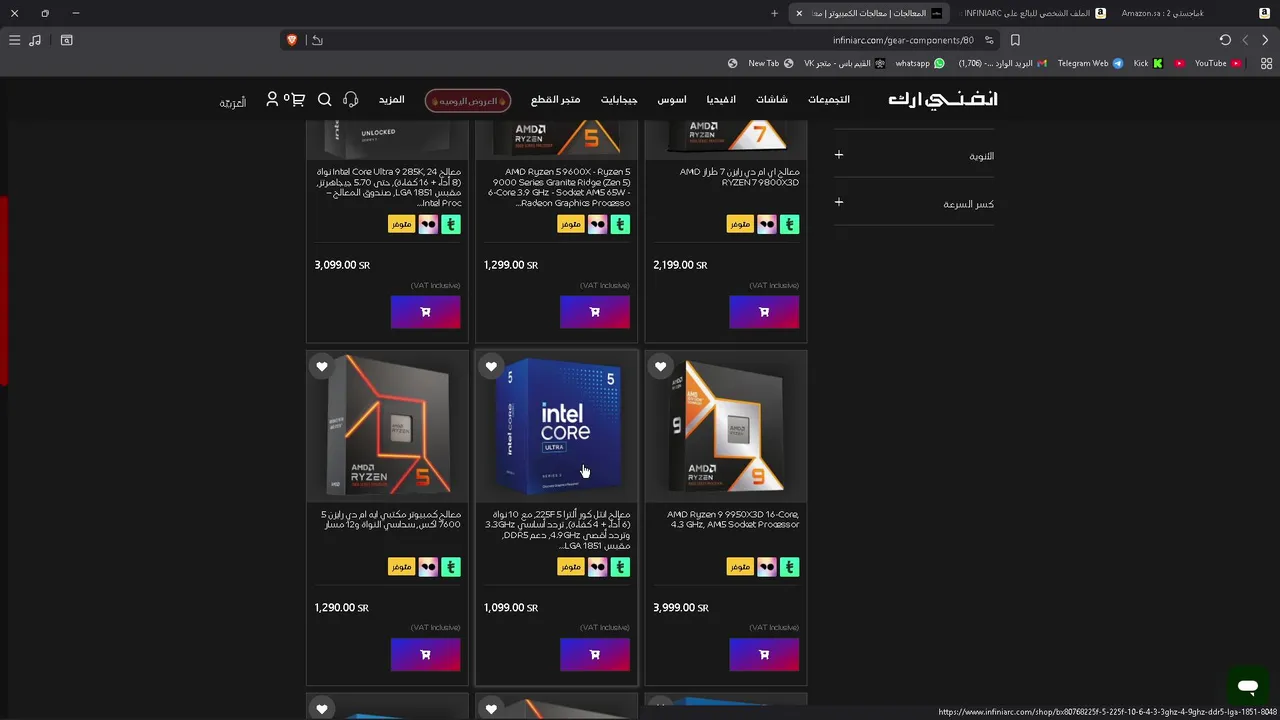
Task: Add the Intel Core Ultra 9 285K to cart
Action: [425, 312]
